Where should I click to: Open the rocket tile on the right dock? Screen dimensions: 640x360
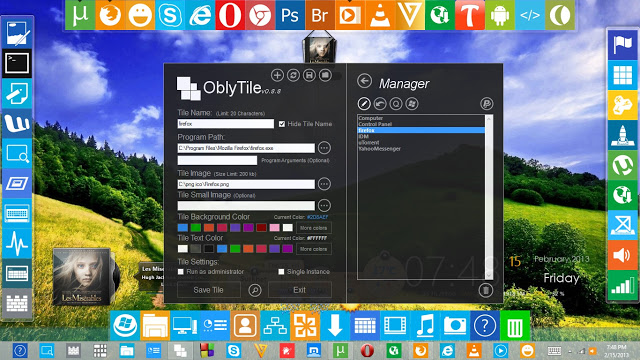click(622, 135)
